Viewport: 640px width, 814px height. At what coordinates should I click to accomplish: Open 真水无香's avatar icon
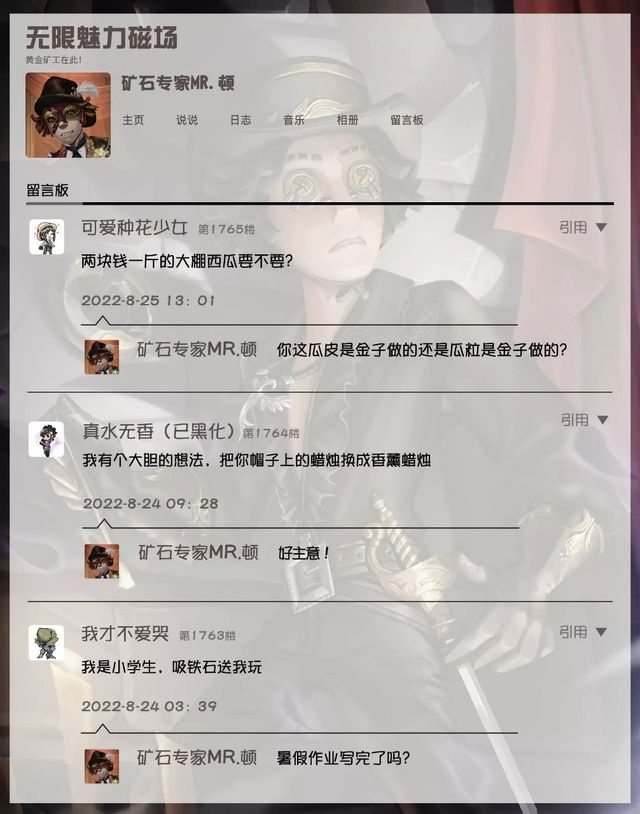pyautogui.click(x=46, y=440)
